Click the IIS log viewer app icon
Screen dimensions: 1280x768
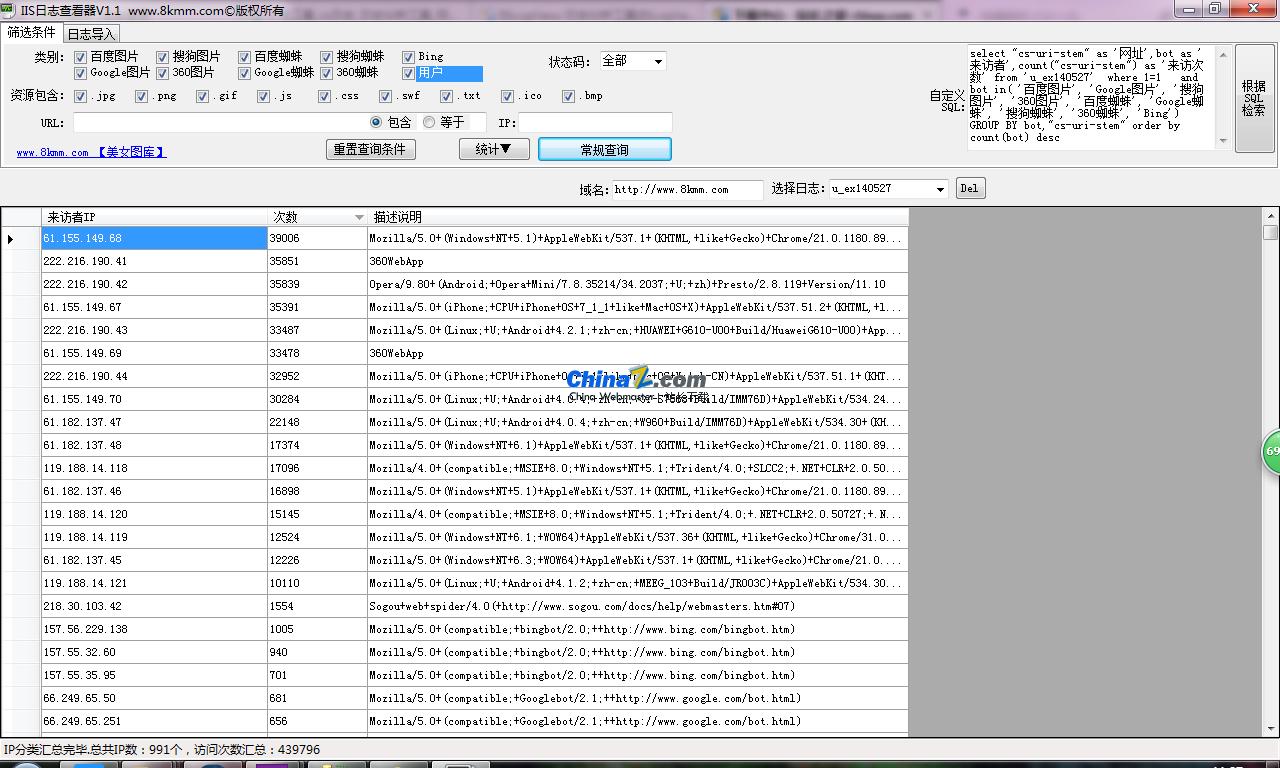click(x=8, y=9)
